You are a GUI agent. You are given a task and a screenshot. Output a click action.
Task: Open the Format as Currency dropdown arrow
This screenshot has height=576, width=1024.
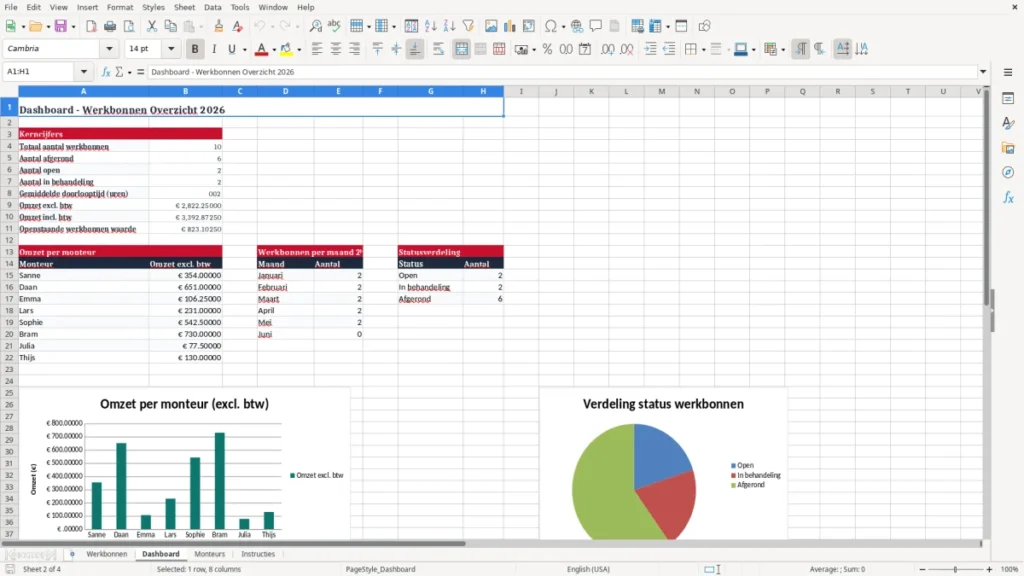pyautogui.click(x=534, y=50)
